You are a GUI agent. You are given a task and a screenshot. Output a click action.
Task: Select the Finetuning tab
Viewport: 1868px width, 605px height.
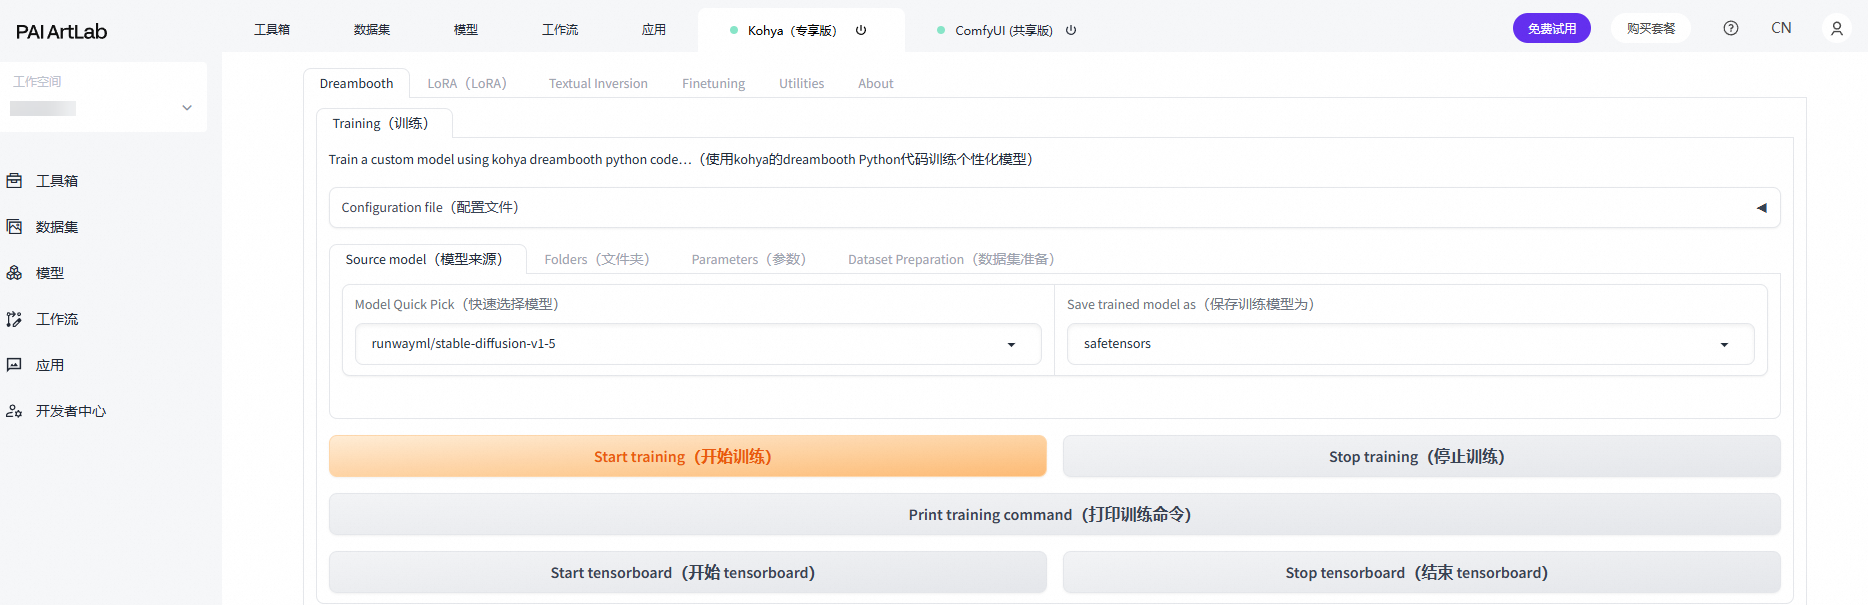point(713,84)
